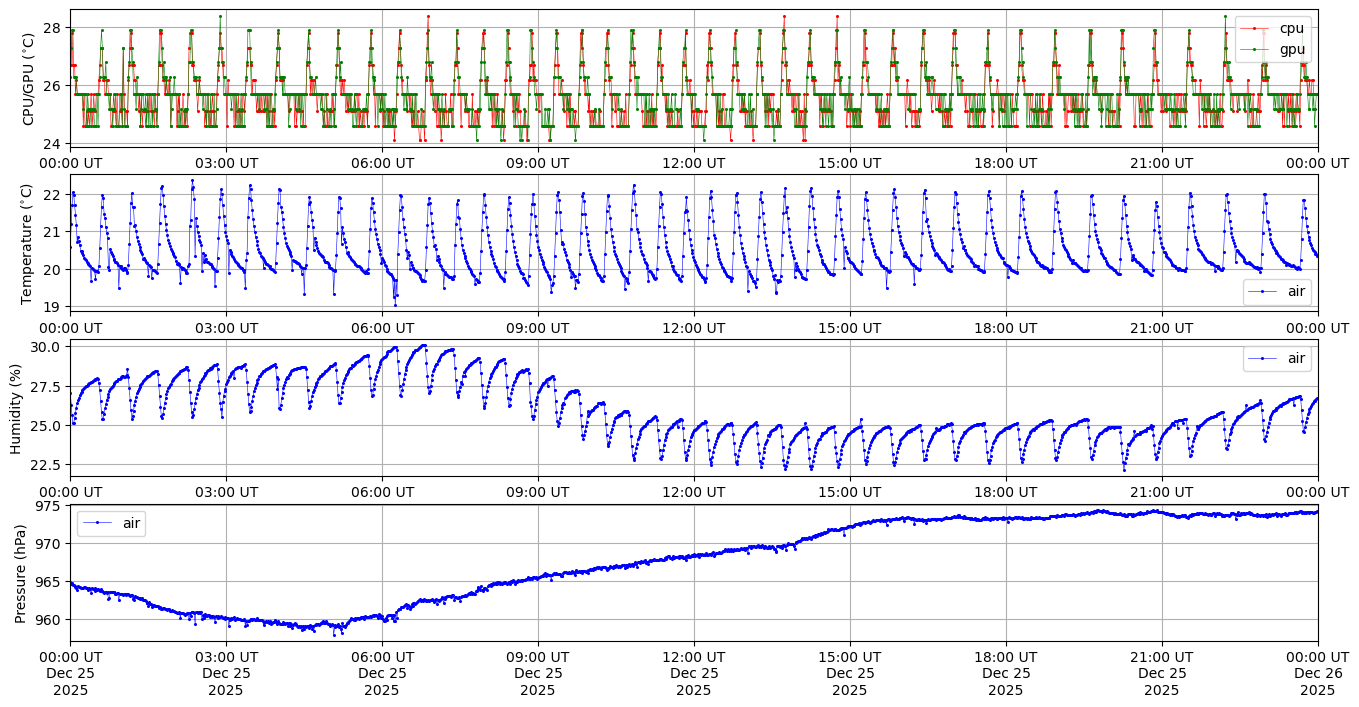This screenshot has width=1359, height=707.
Task: Click the 21:00 UT tick under the CPU/GPU plot
Action: tap(1161, 162)
